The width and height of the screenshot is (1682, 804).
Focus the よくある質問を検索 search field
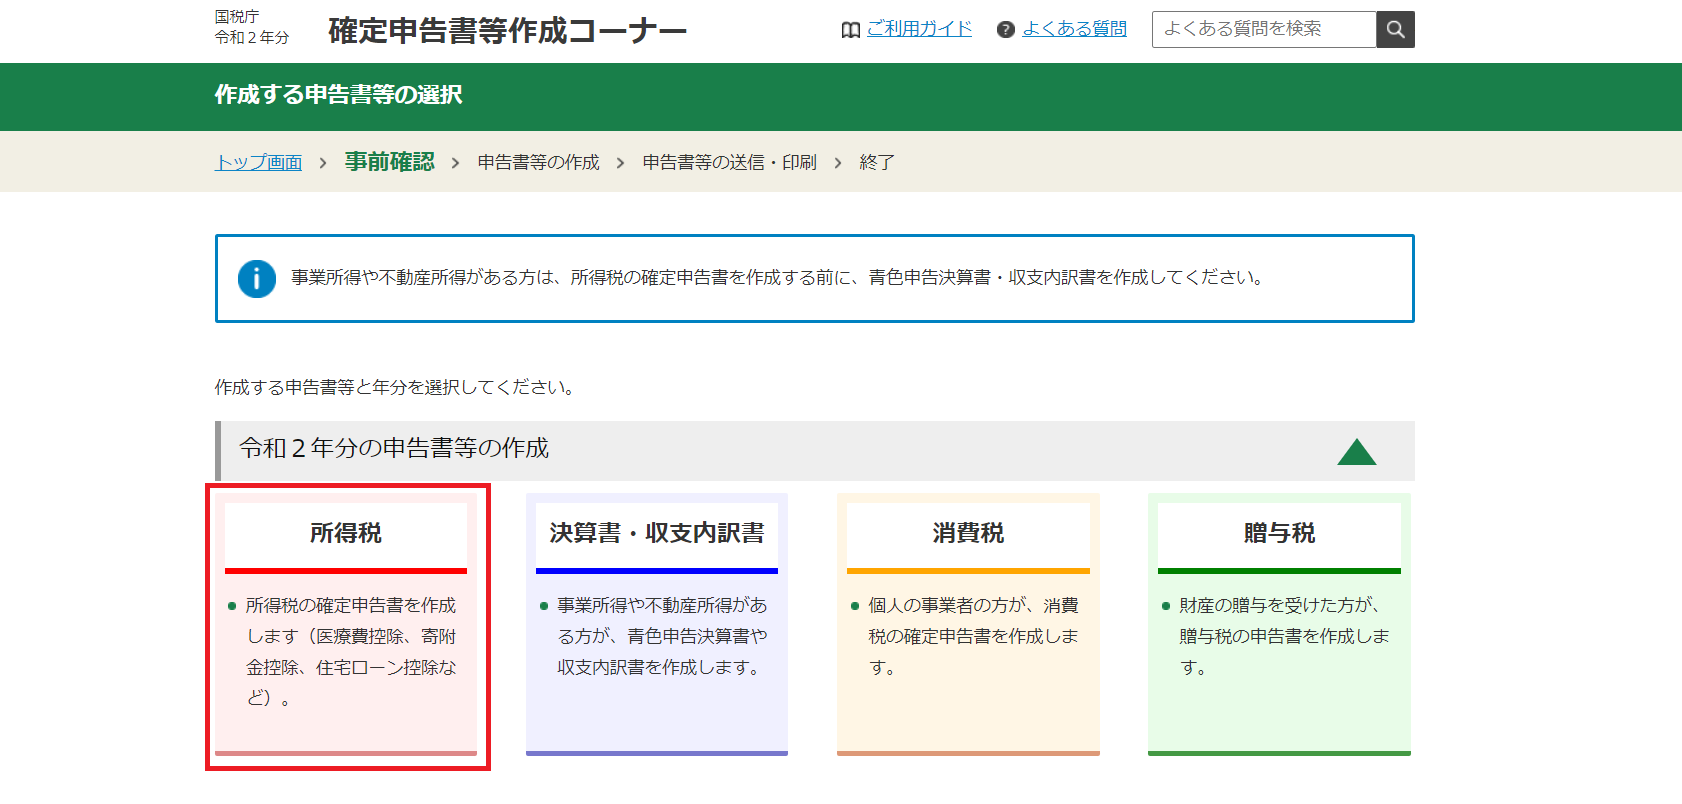pos(1264,30)
